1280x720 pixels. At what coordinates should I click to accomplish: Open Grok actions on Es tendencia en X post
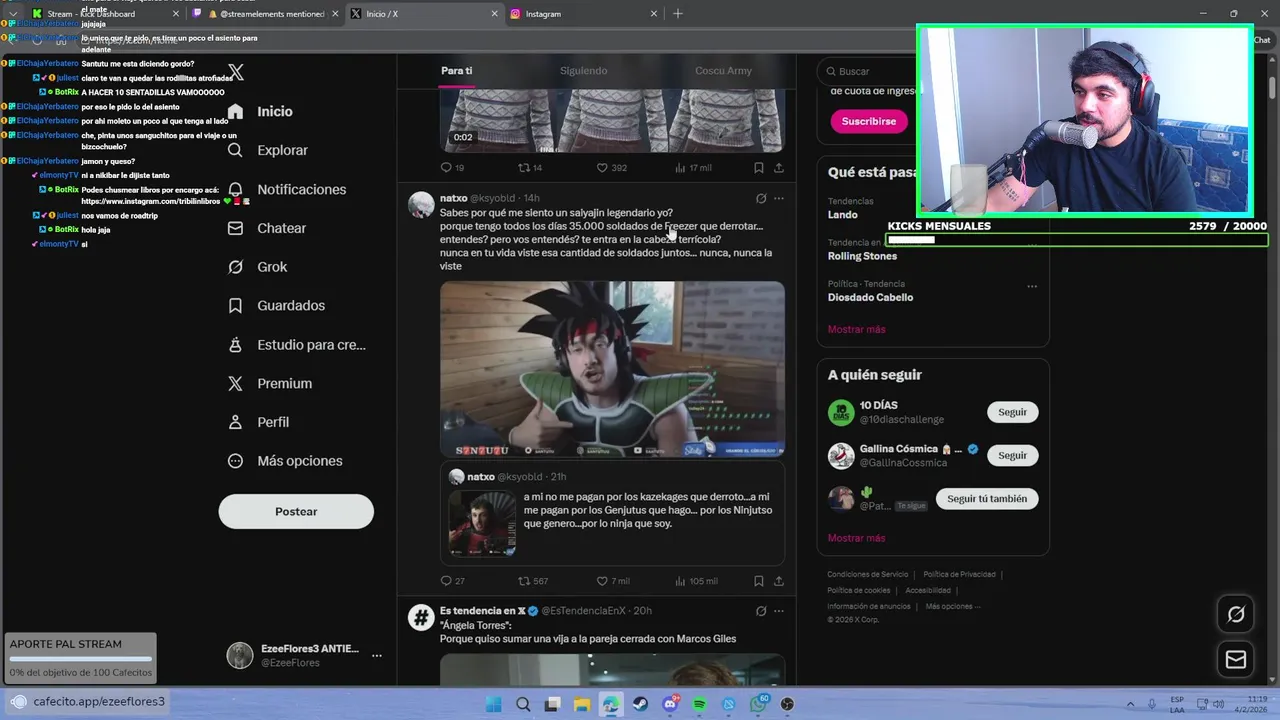(x=761, y=611)
